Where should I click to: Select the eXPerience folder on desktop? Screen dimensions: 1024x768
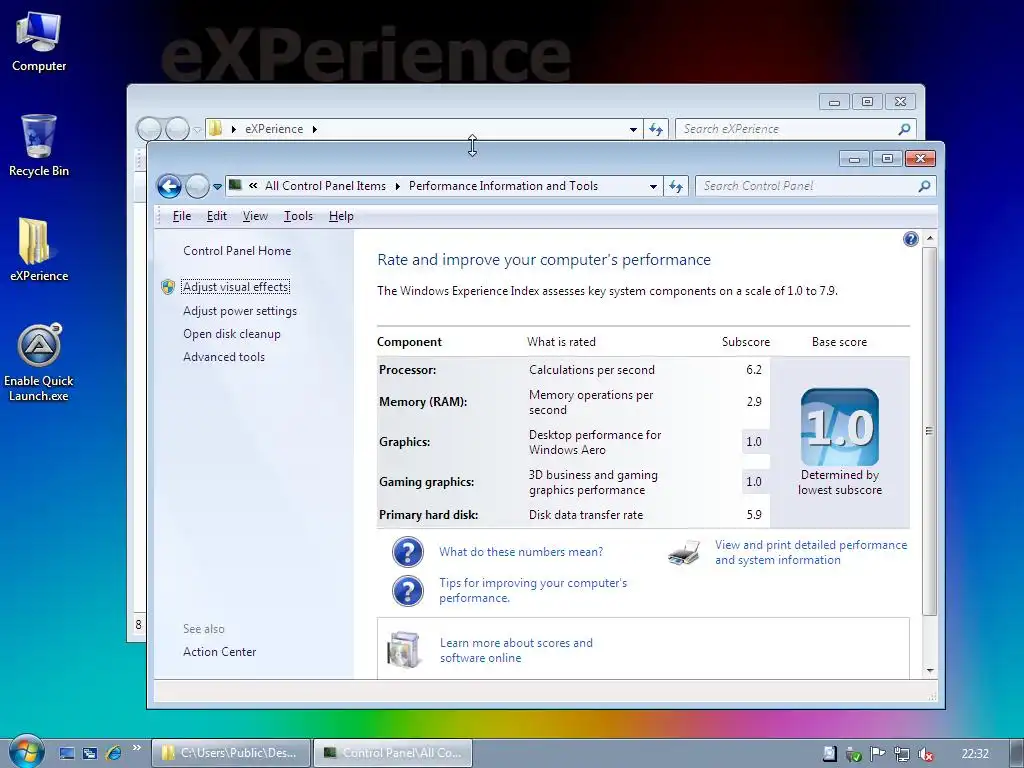coord(39,250)
